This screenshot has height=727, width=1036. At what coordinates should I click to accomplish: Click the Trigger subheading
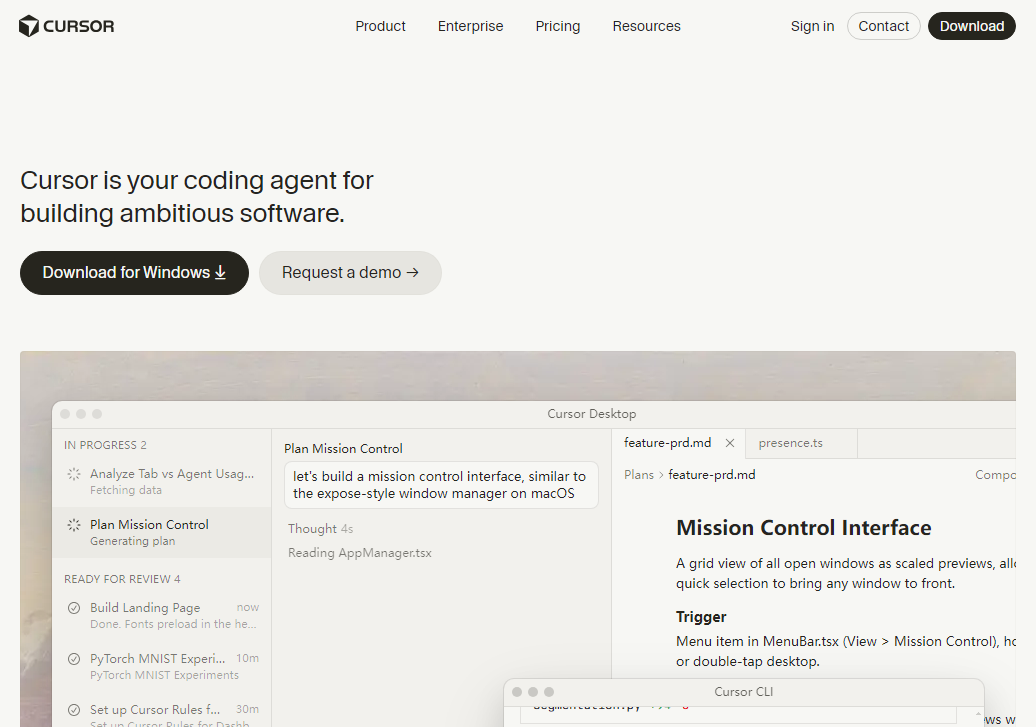701,617
